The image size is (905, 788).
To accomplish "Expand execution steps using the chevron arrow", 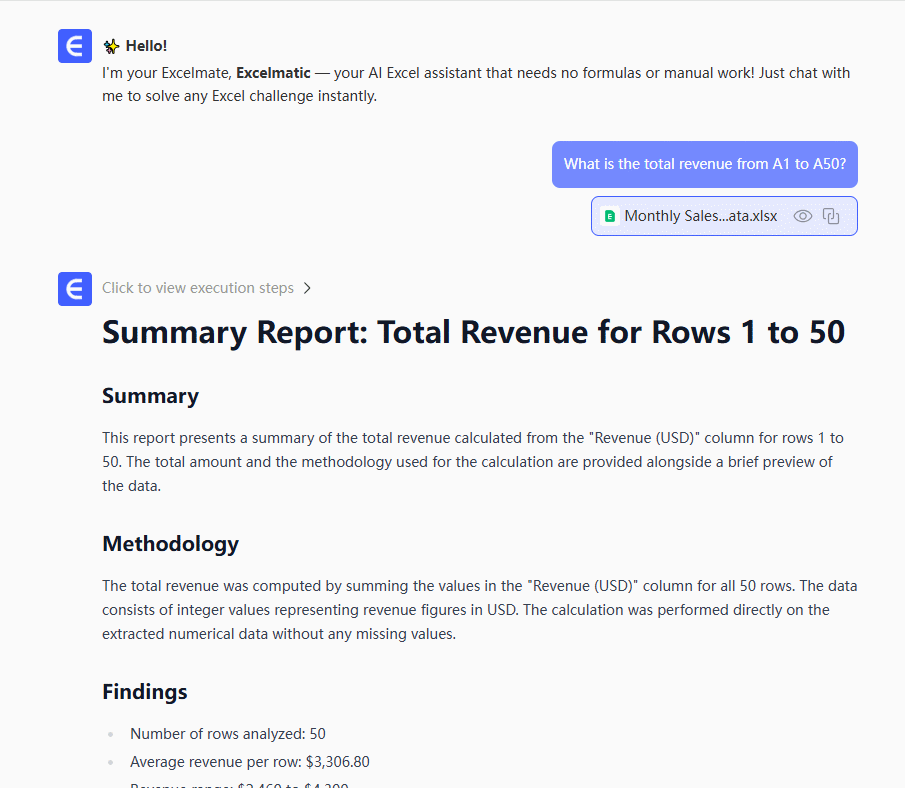I will tap(307, 288).
